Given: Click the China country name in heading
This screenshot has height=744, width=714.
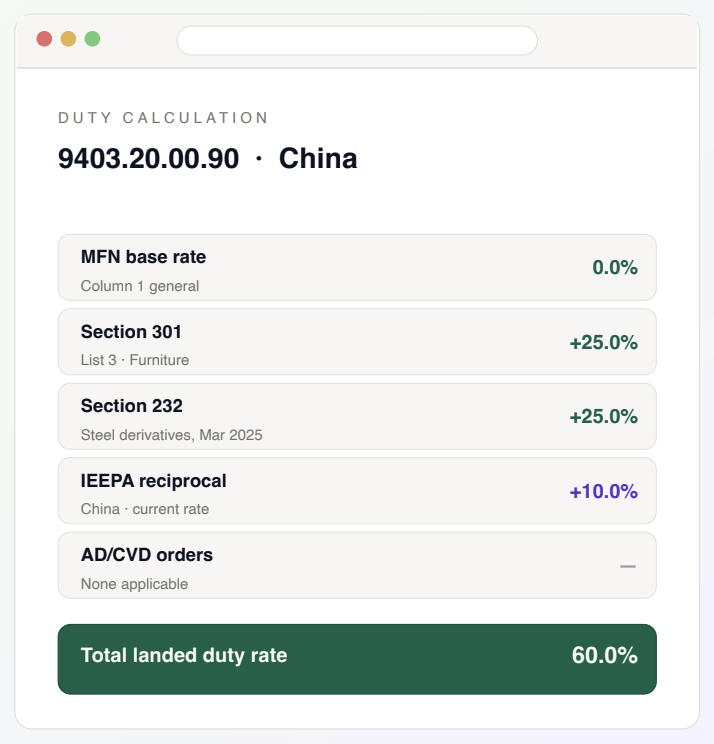Looking at the screenshot, I should pos(318,158).
